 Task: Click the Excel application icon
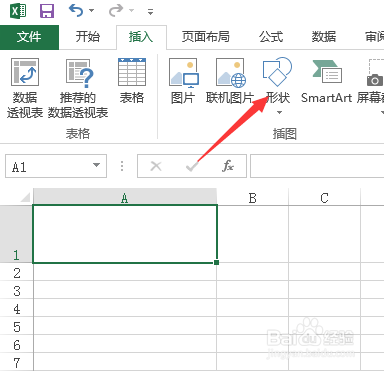18,11
